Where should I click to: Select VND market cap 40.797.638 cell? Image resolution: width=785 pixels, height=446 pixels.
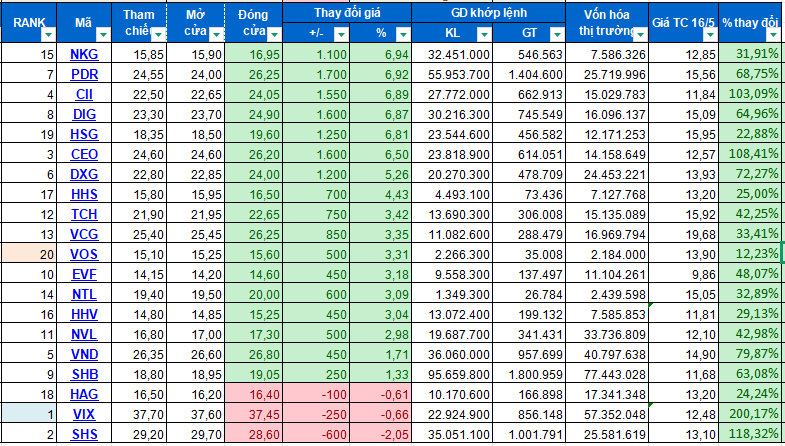tap(607, 354)
